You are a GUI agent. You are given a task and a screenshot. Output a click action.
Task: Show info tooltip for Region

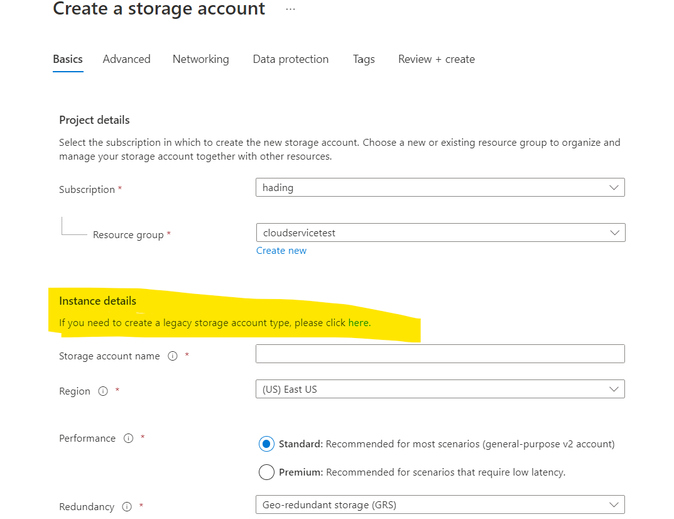point(103,391)
